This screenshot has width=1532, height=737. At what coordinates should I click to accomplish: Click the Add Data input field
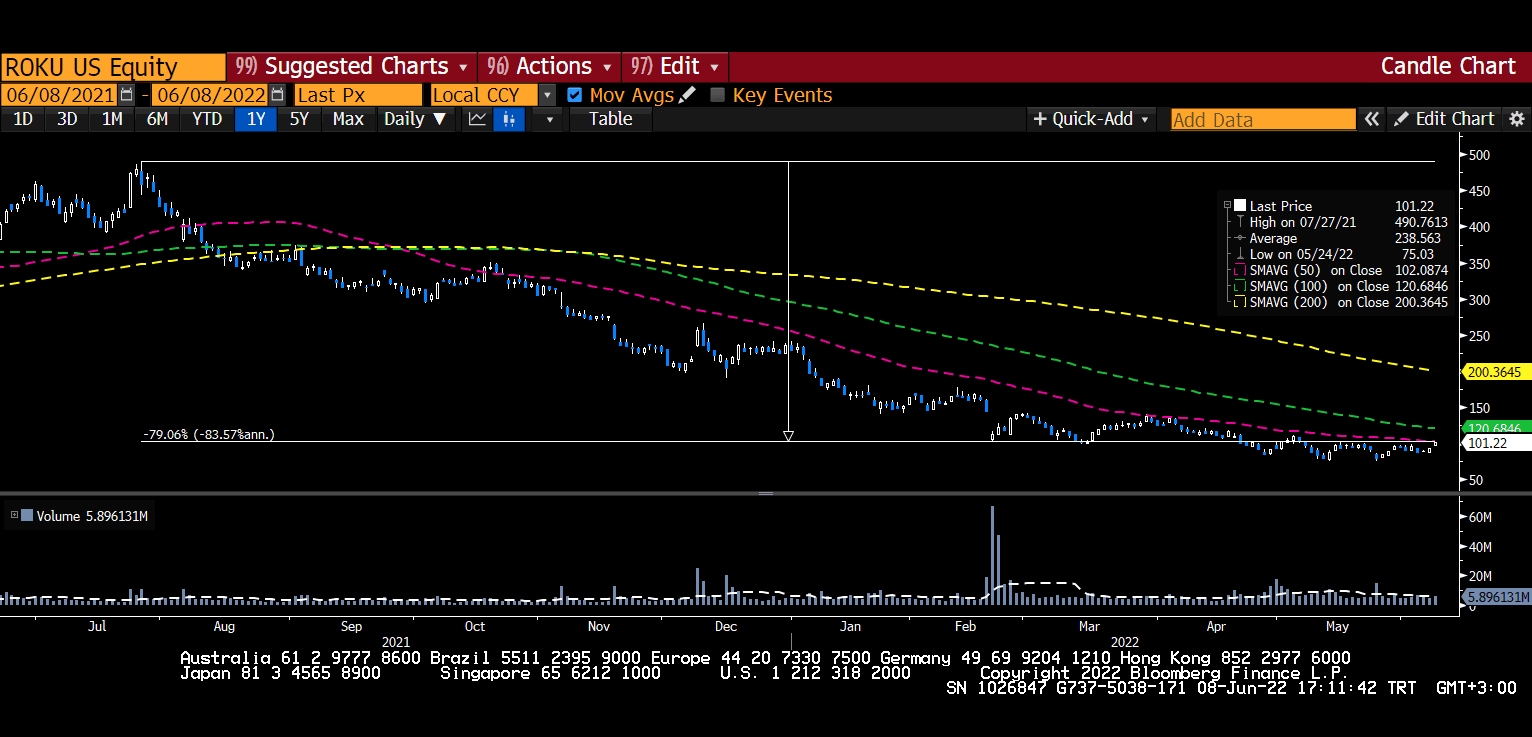pyautogui.click(x=1263, y=119)
